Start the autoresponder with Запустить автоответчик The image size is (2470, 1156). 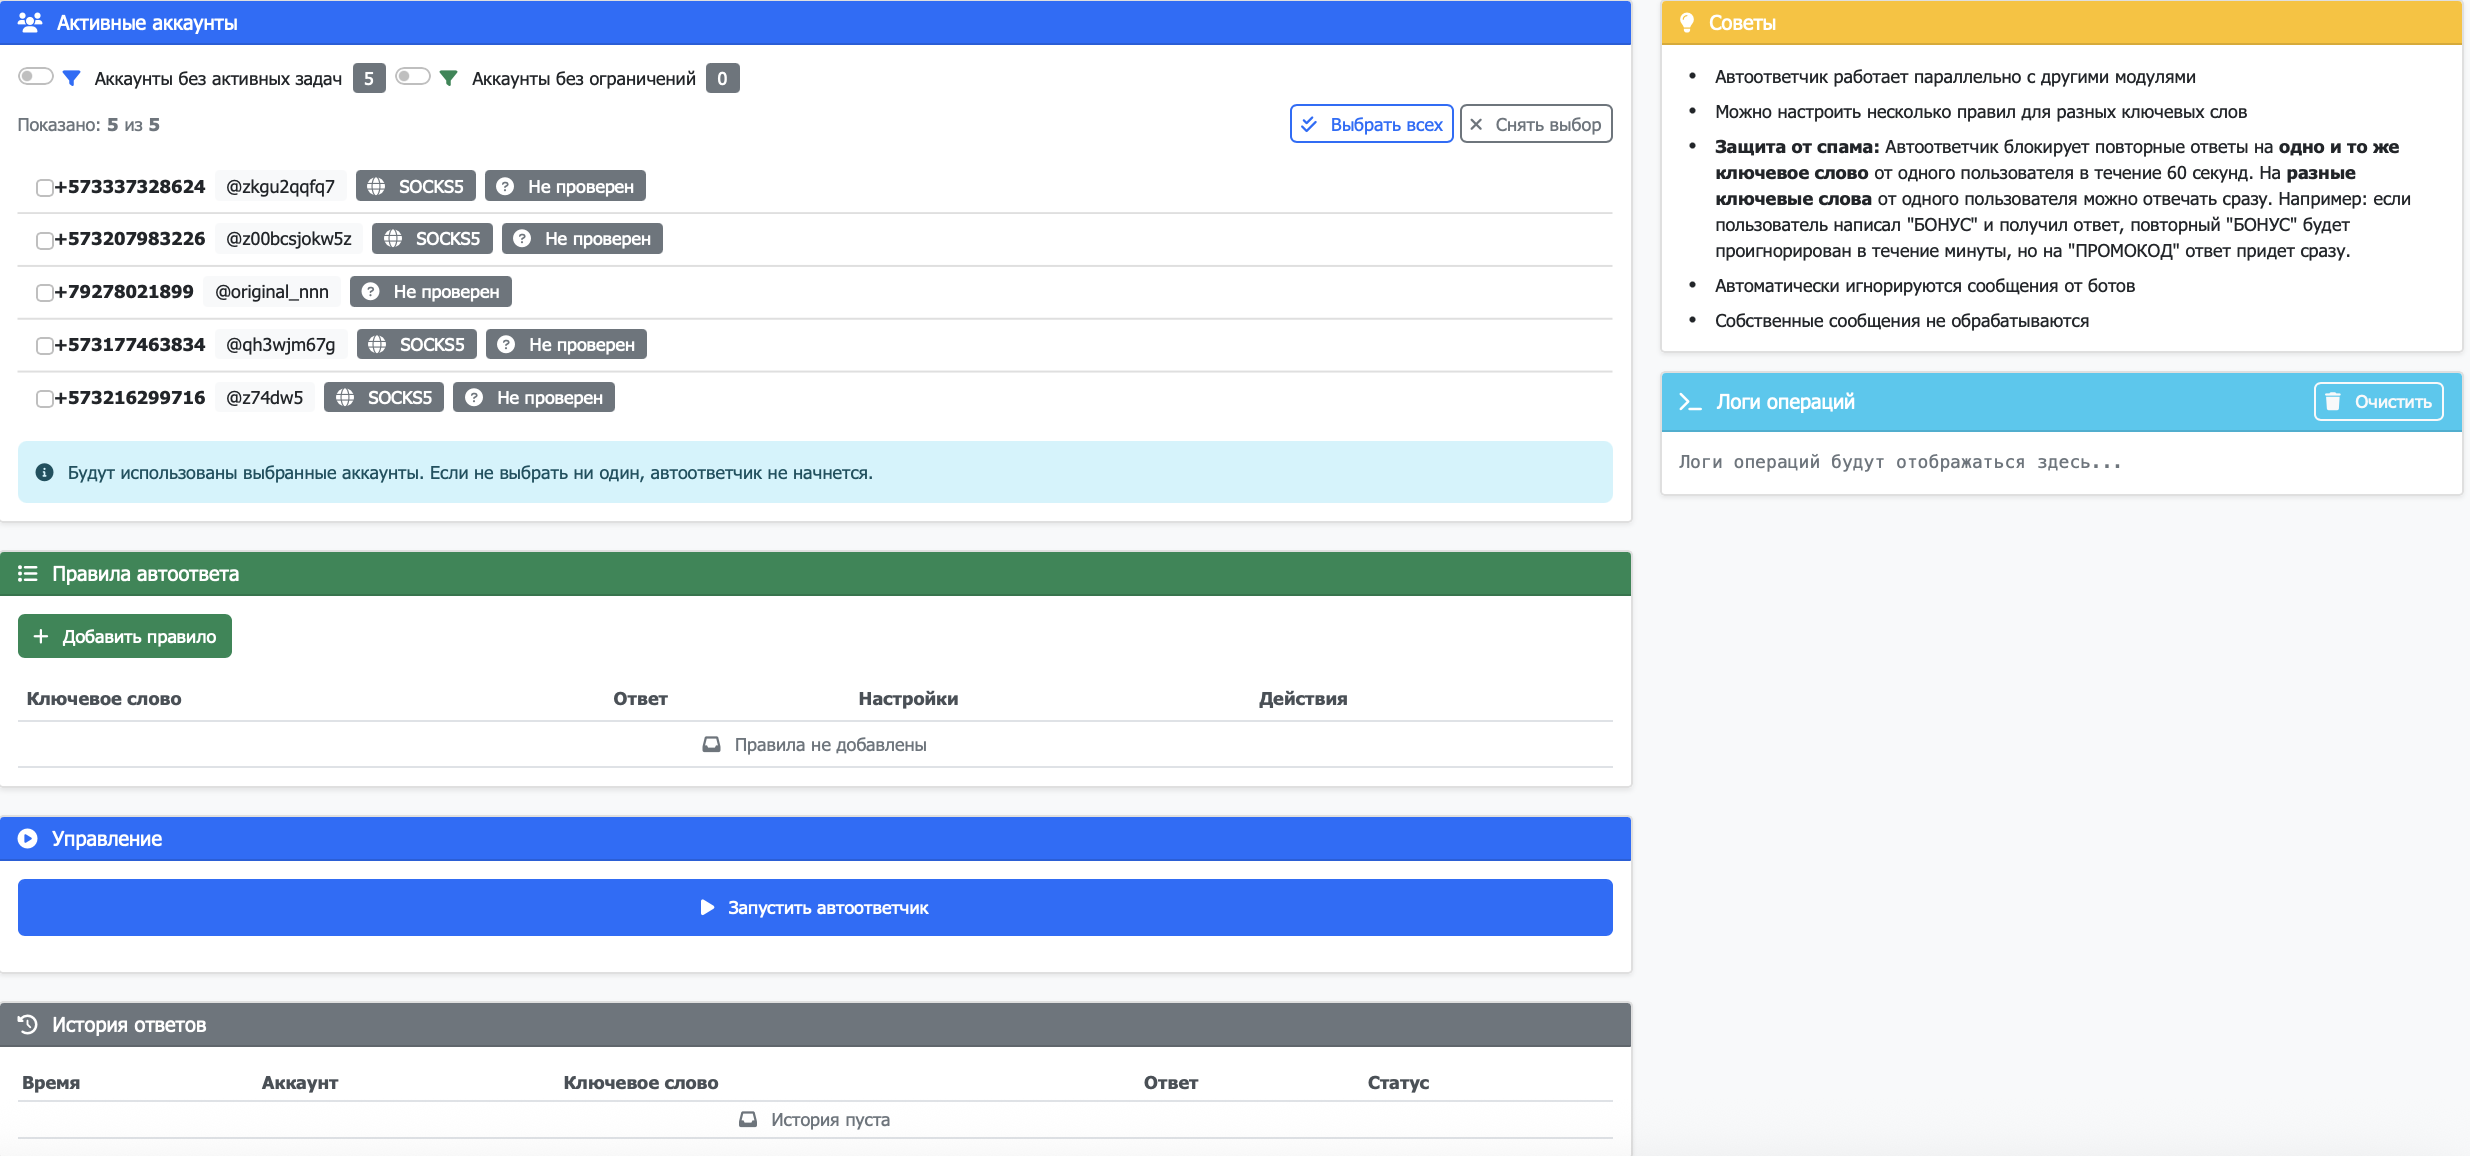pos(815,907)
